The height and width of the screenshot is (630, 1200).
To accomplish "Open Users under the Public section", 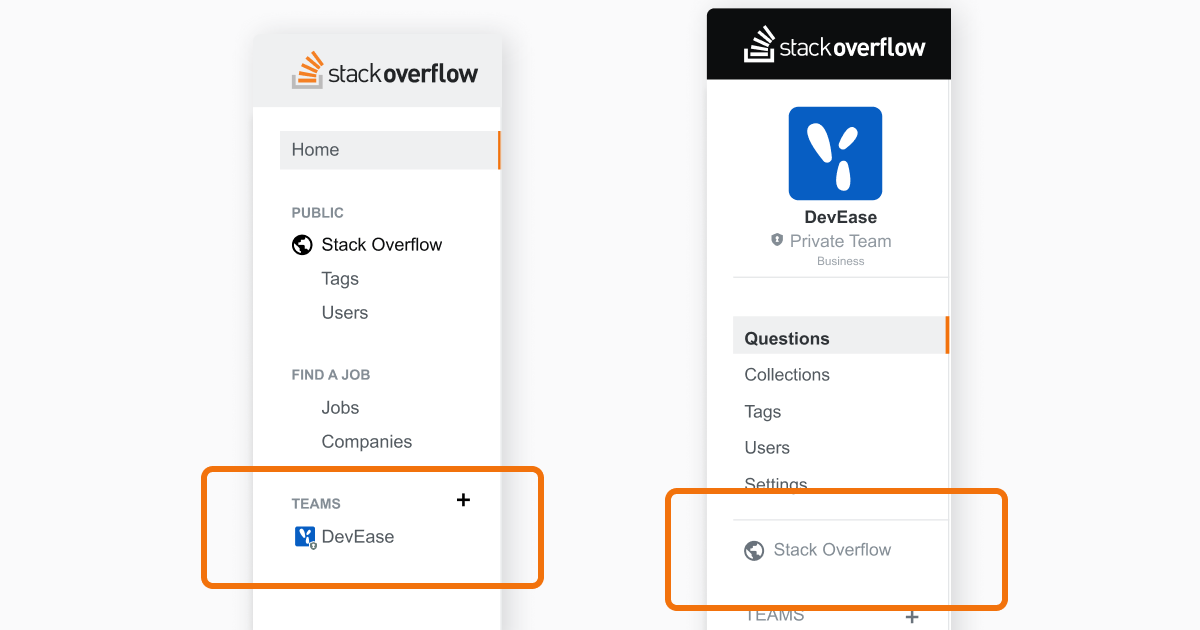I will click(x=345, y=313).
